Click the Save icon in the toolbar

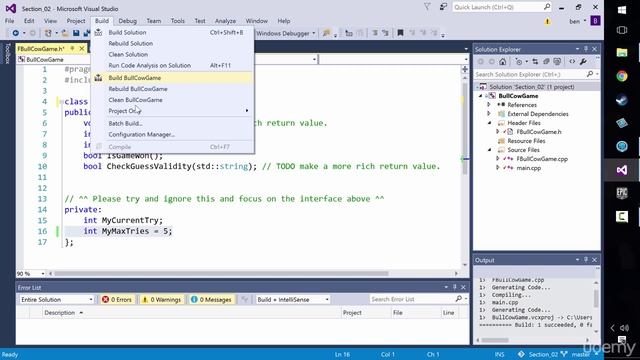pos(76,33)
